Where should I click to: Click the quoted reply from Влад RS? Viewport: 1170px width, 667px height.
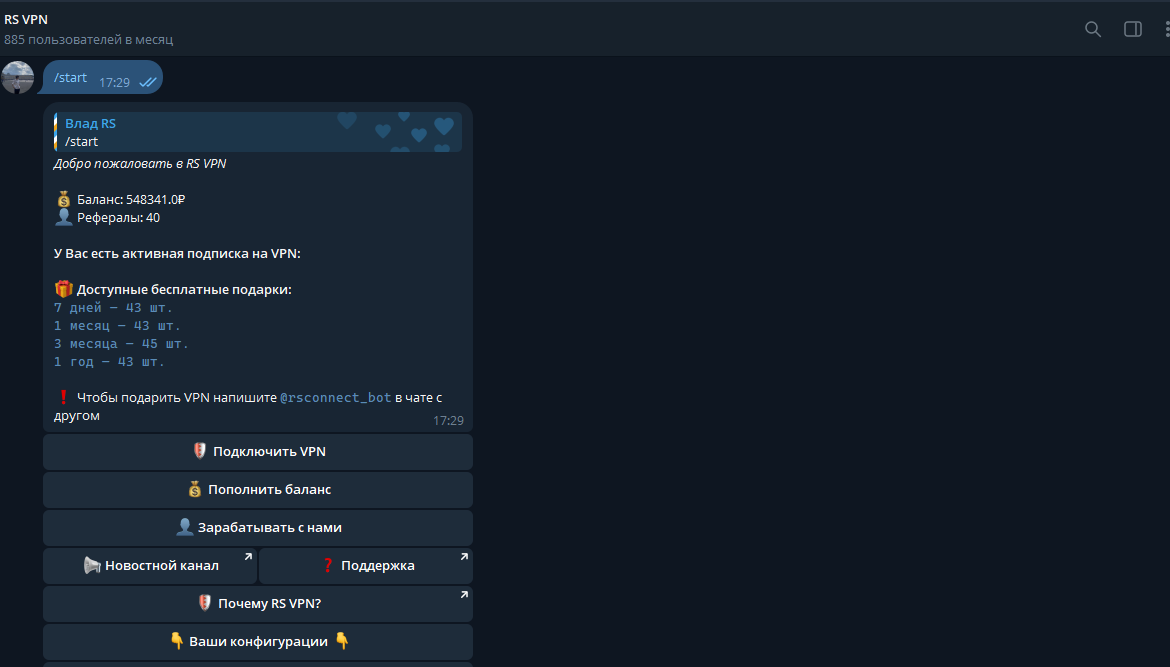[257, 132]
